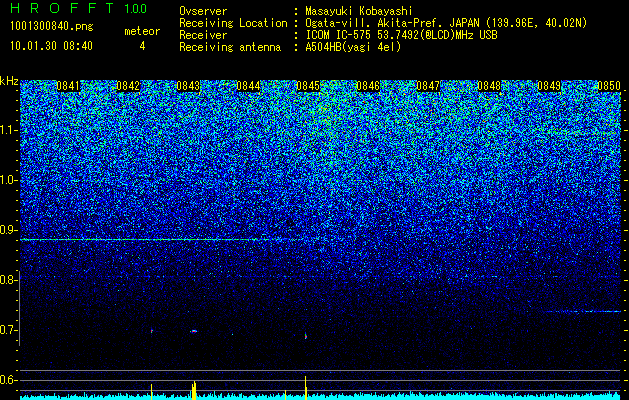Click the antenna text A504HB(yagi 4el)
The image size is (629, 400).
pyautogui.click(x=353, y=47)
